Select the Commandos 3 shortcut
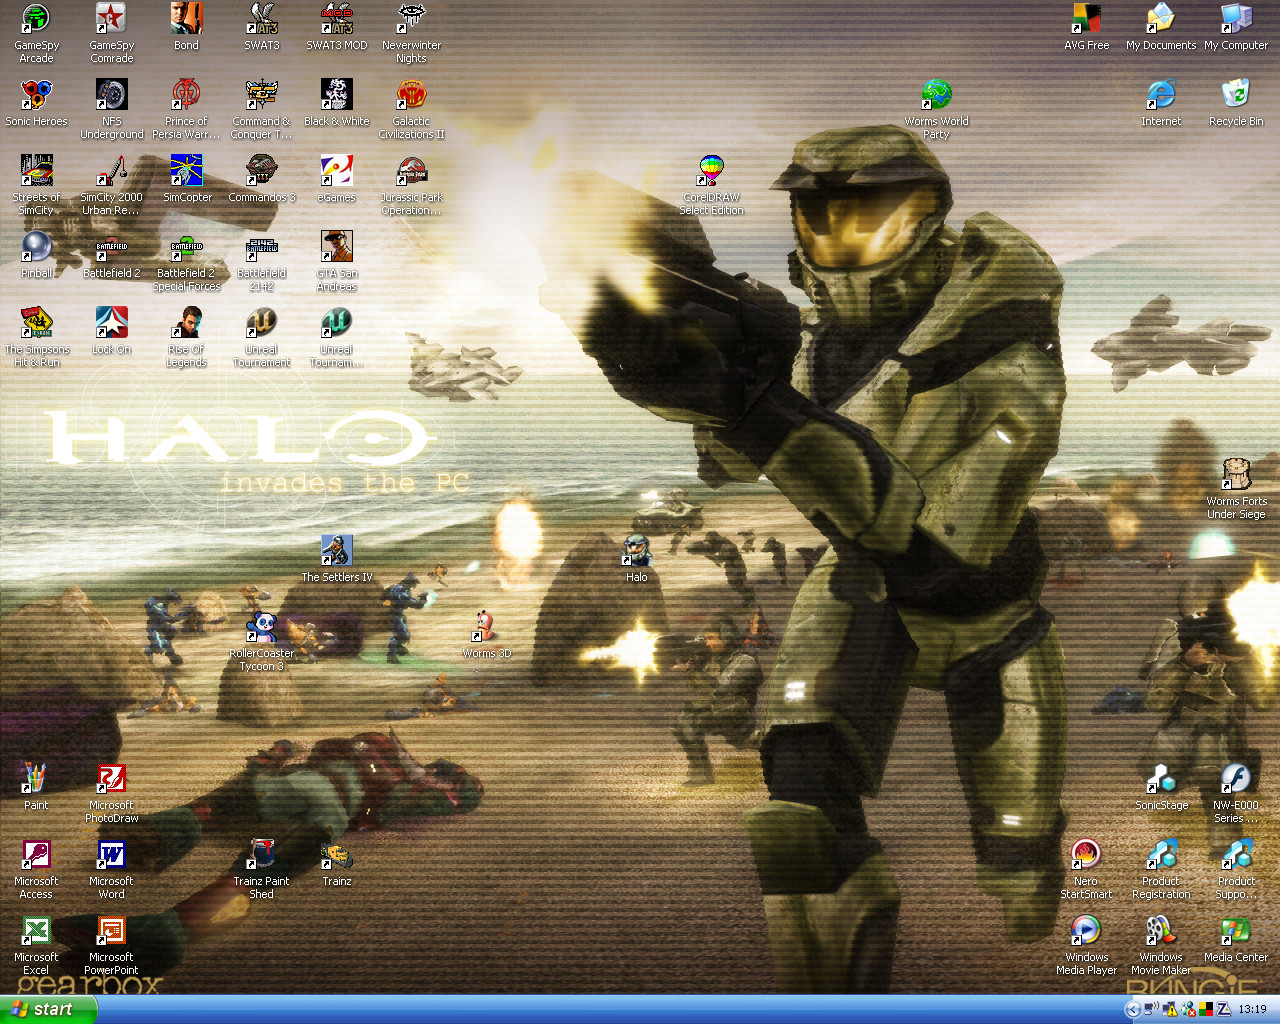The height and width of the screenshot is (1024, 1280). pyautogui.click(x=262, y=179)
